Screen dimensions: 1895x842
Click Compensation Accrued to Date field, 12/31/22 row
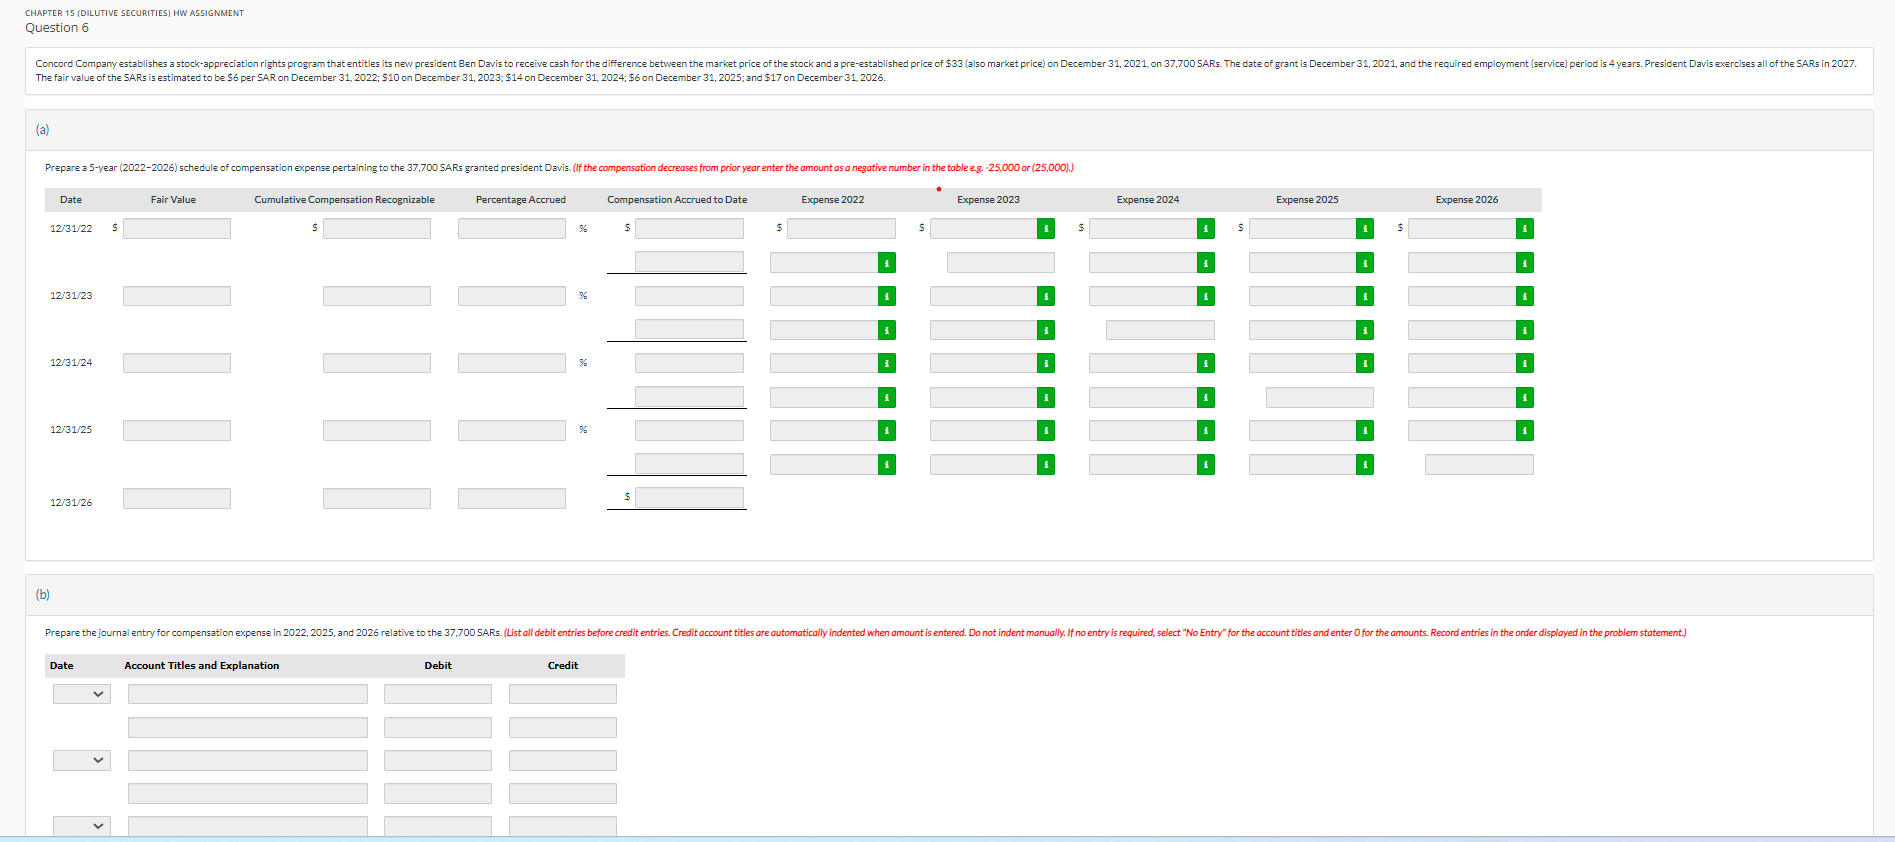689,229
